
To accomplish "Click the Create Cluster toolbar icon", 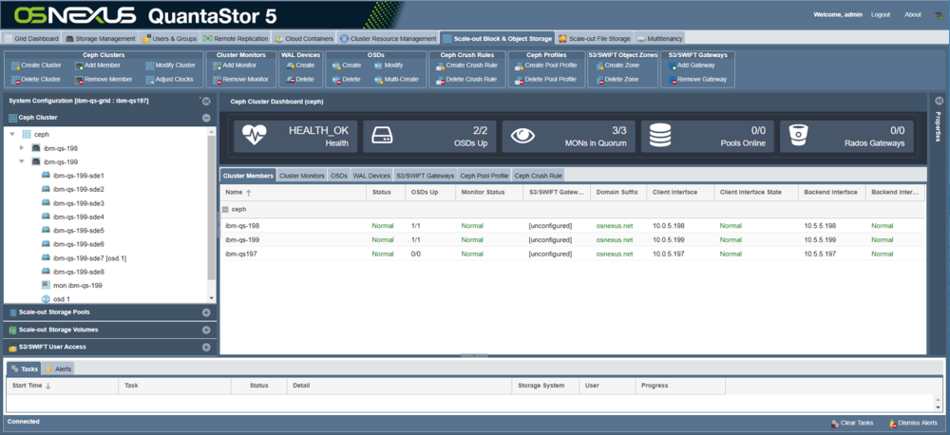I will pyautogui.click(x=15, y=65).
